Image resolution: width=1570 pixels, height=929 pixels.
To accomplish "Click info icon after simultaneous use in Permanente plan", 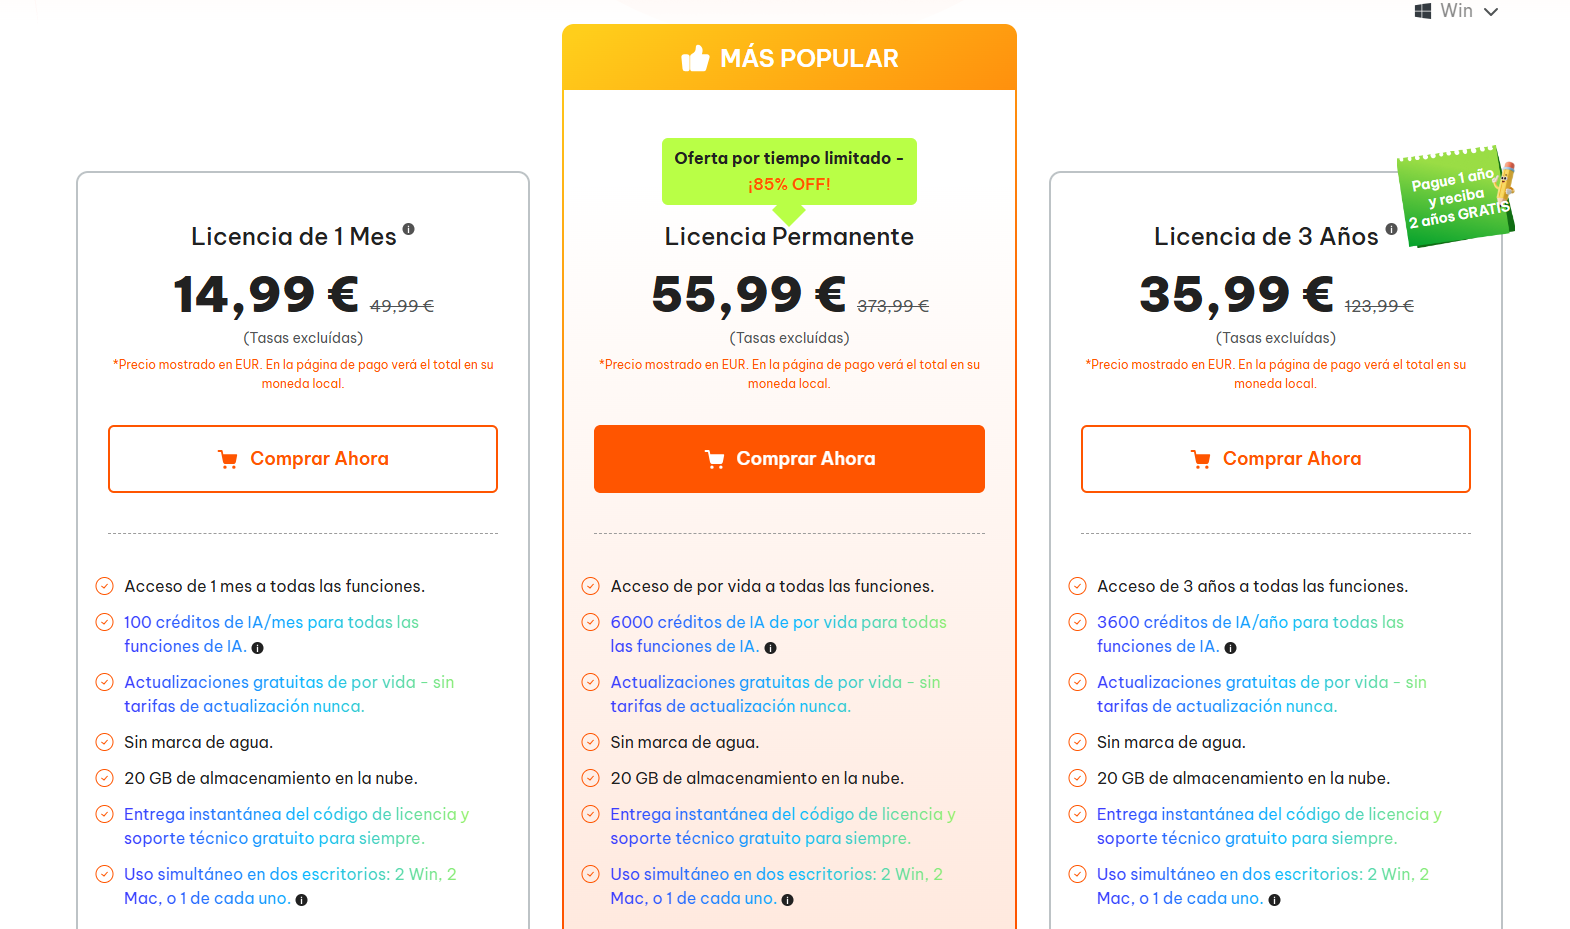I will [788, 900].
